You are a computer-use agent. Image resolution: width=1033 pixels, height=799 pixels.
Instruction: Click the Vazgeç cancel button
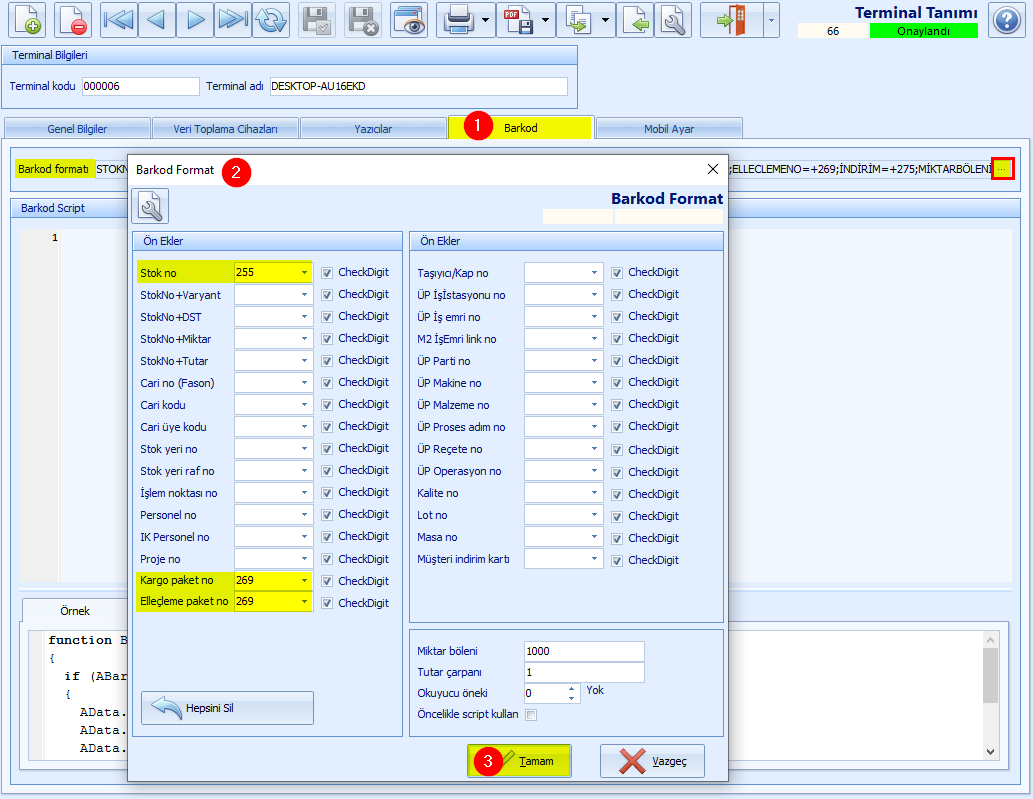tap(652, 761)
